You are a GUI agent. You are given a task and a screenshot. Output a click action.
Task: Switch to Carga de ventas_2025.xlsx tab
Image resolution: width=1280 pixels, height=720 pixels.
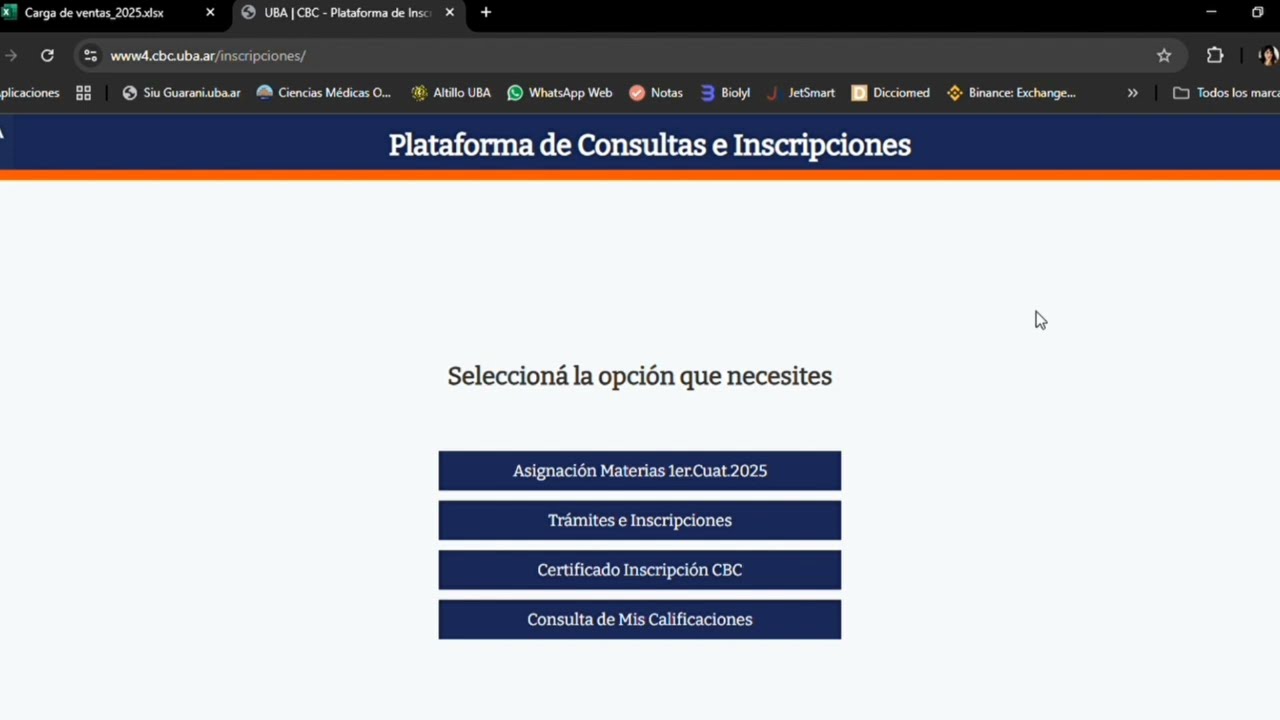point(110,13)
